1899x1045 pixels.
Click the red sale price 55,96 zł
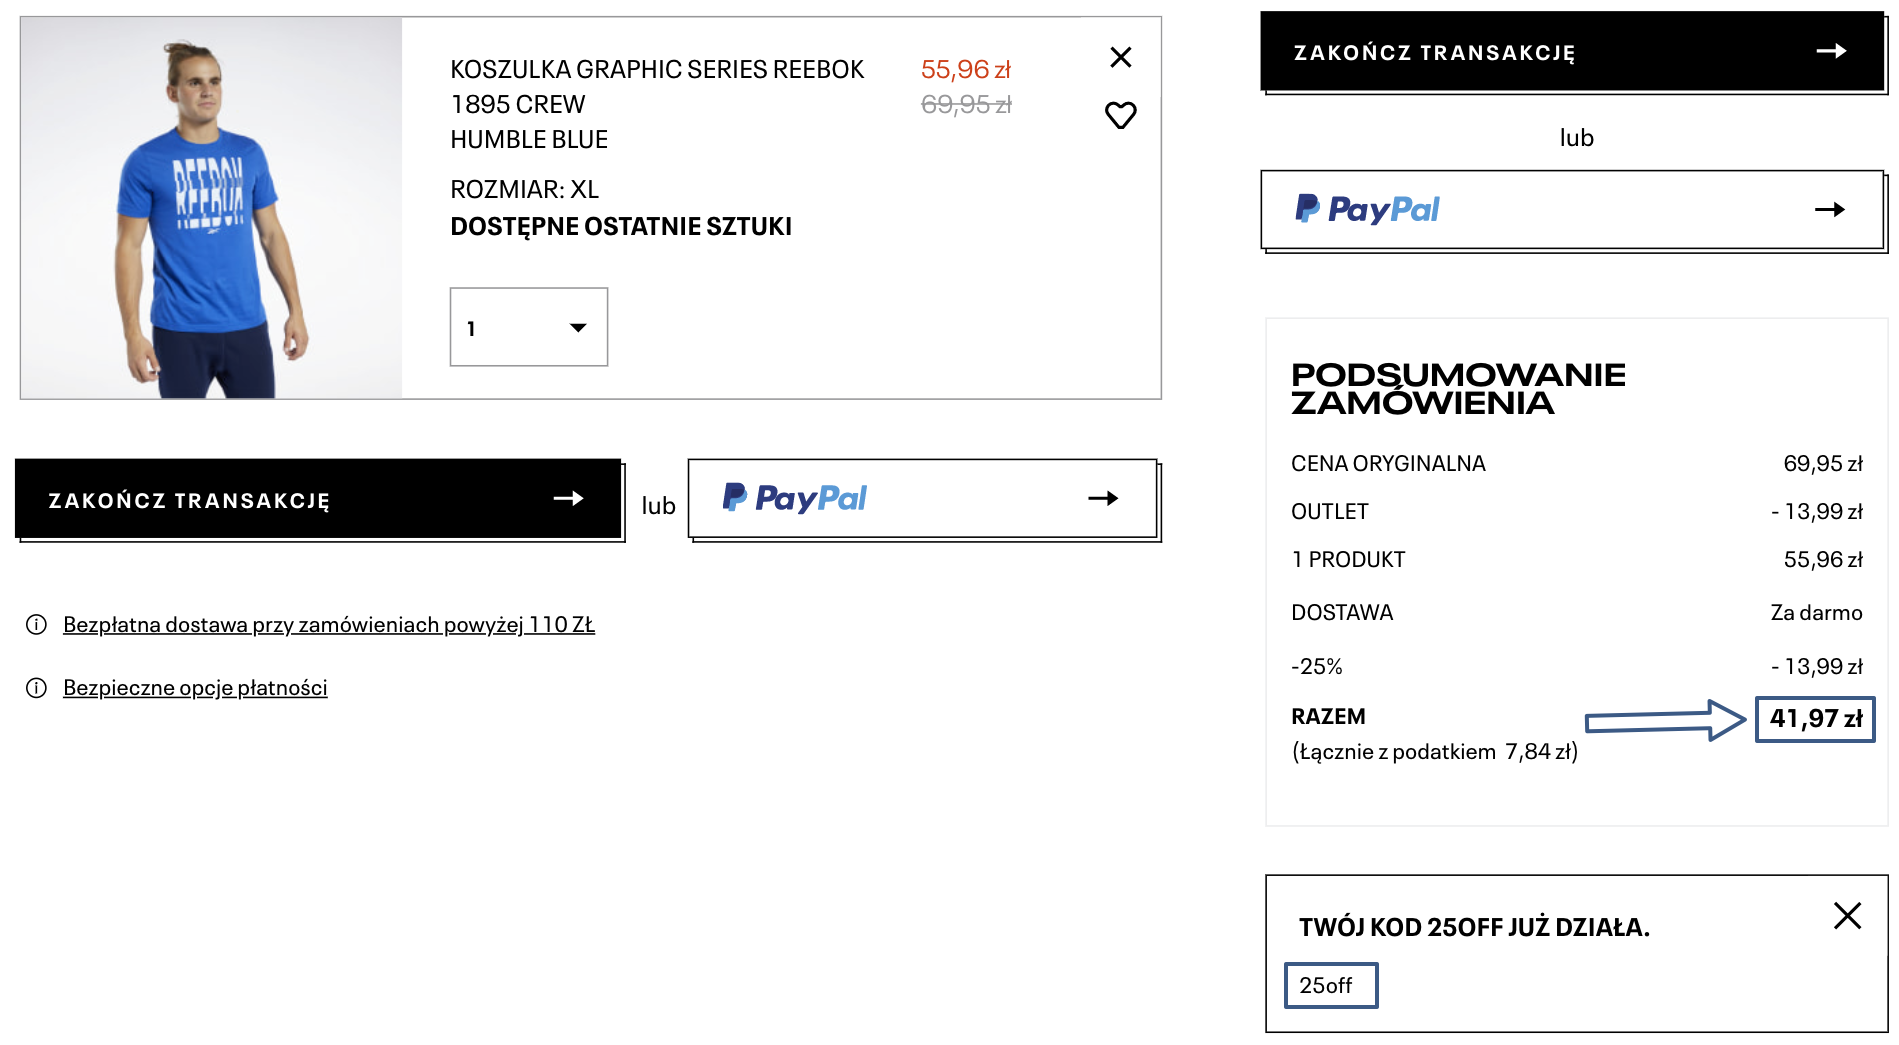click(965, 70)
